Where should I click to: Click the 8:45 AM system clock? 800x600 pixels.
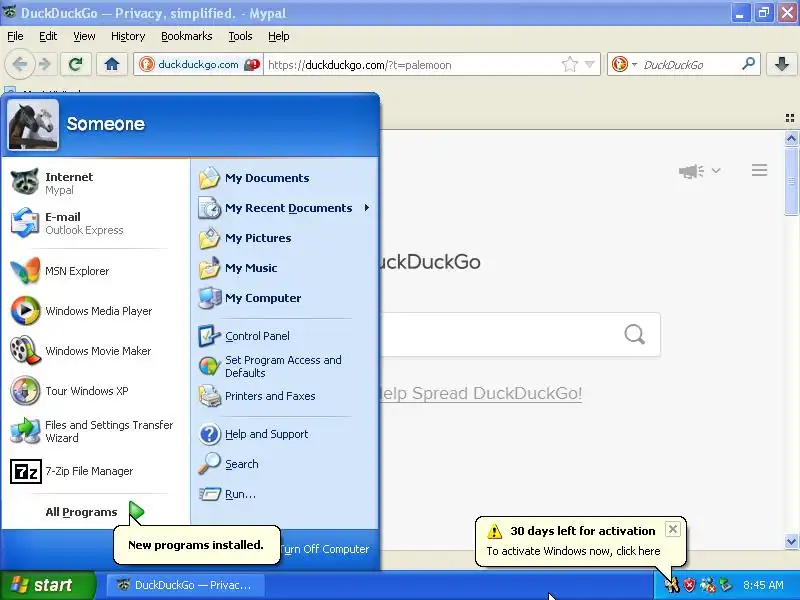(x=763, y=585)
